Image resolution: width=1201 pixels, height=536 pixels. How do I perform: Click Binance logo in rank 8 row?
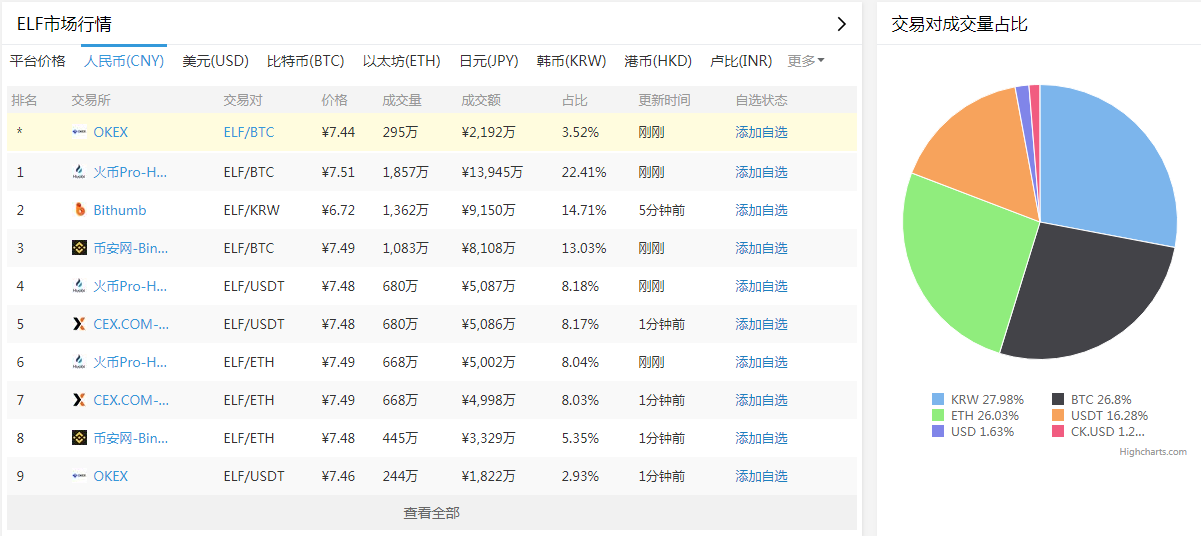pos(79,438)
